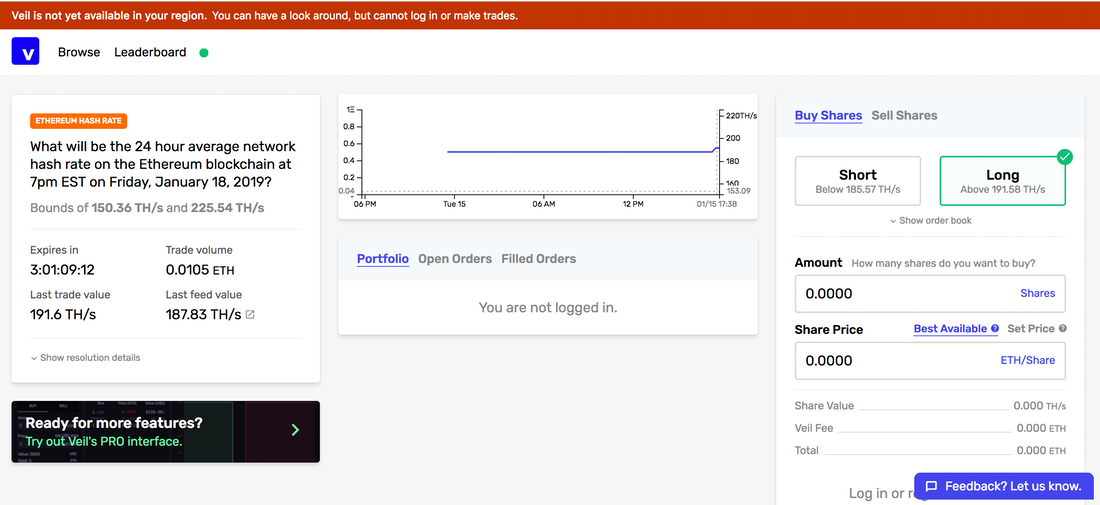The width and height of the screenshot is (1100, 505).
Task: Open the Filled Orders tab
Action: (x=538, y=259)
